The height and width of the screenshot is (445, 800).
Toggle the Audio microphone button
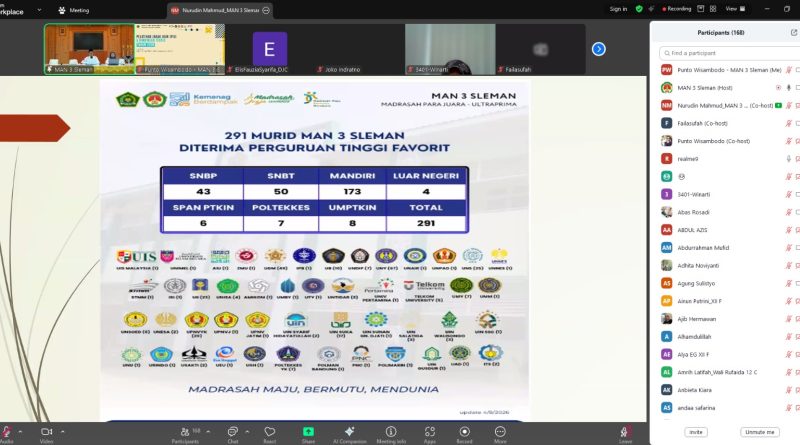click(x=6, y=432)
